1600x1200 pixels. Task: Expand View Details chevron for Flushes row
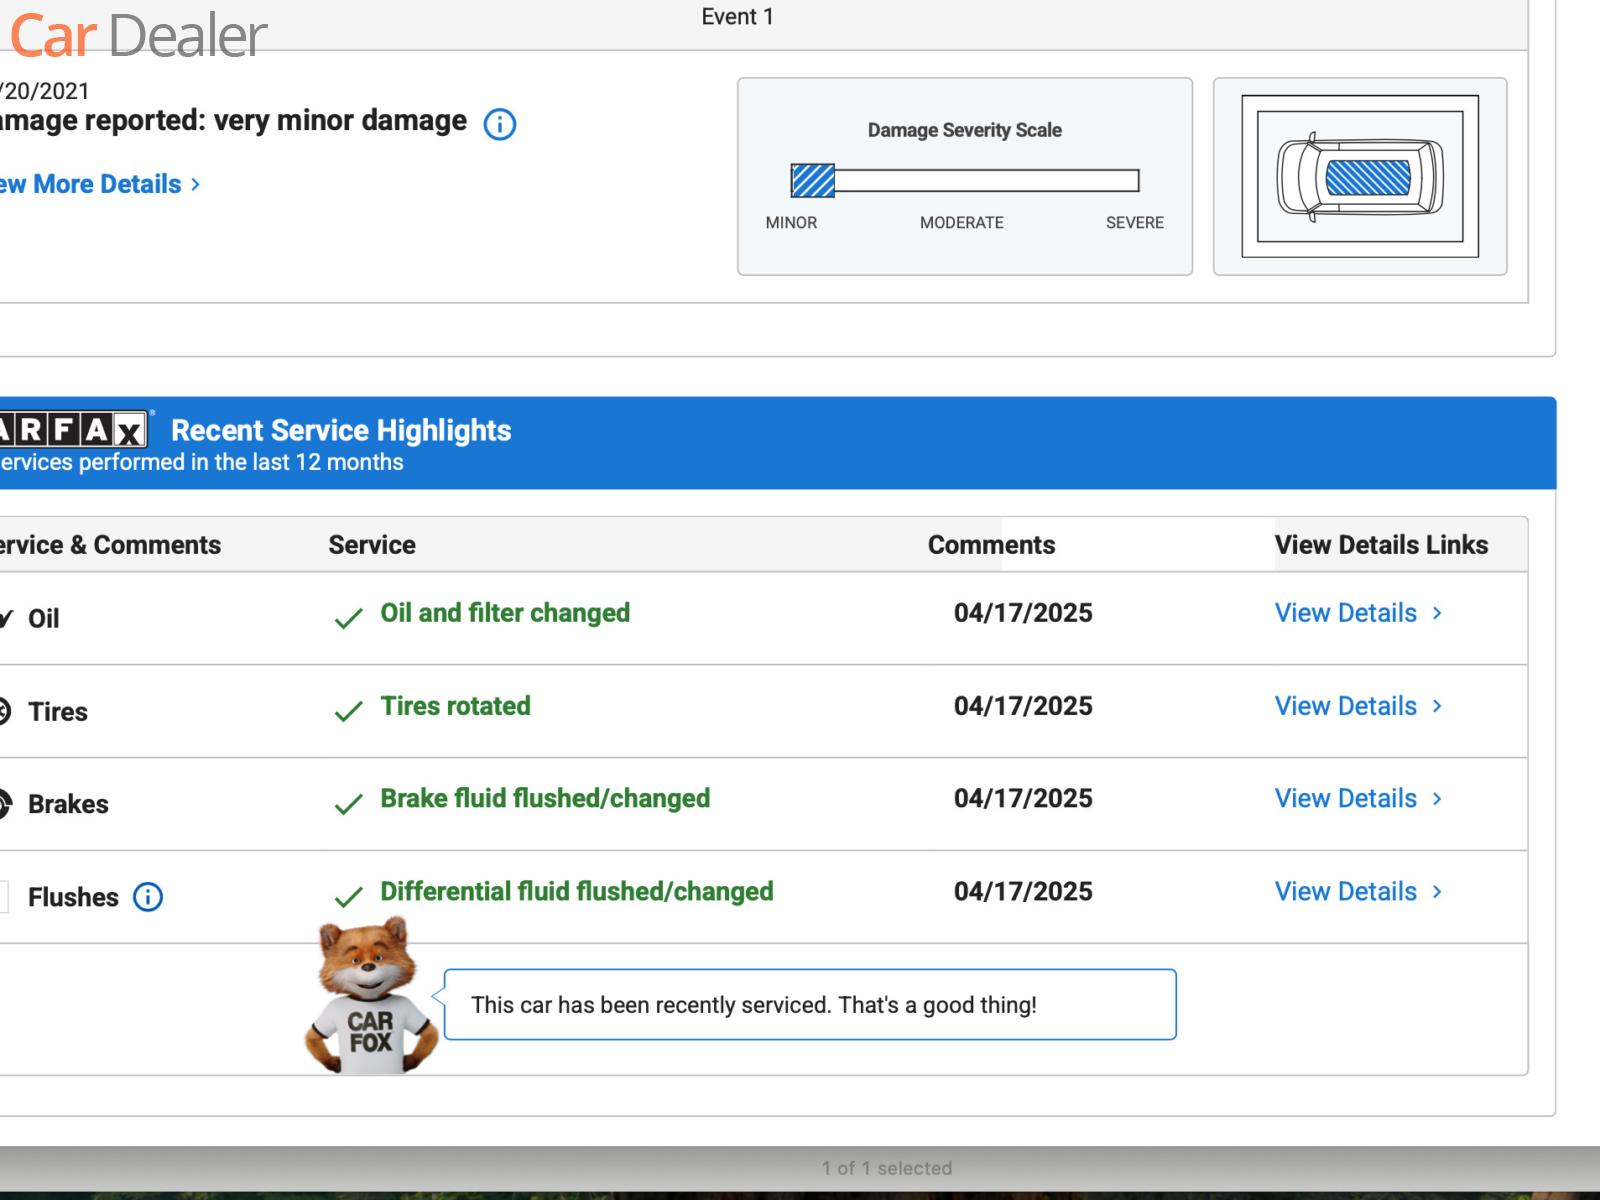pyautogui.click(x=1437, y=892)
